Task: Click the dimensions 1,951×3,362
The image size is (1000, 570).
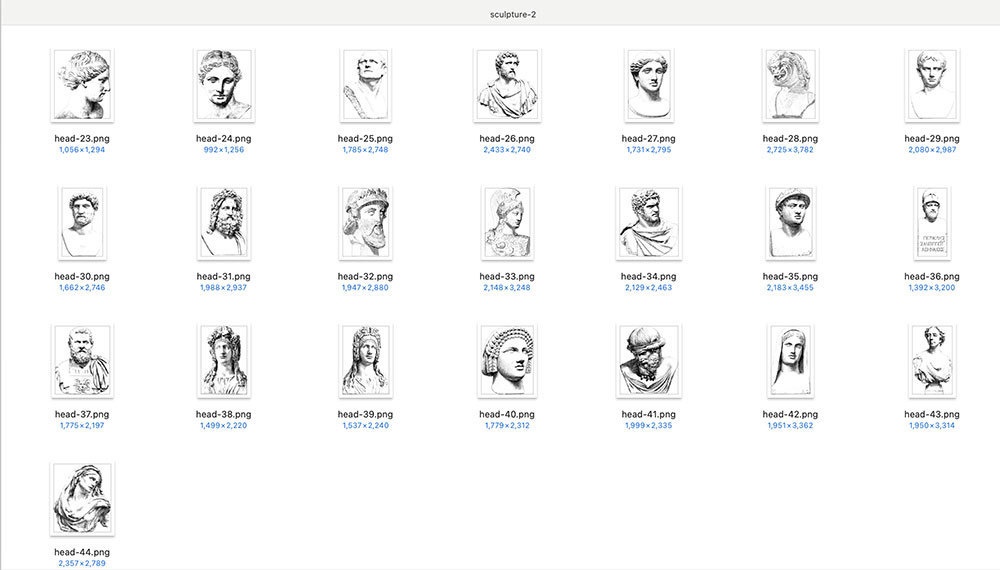Action: click(790, 425)
